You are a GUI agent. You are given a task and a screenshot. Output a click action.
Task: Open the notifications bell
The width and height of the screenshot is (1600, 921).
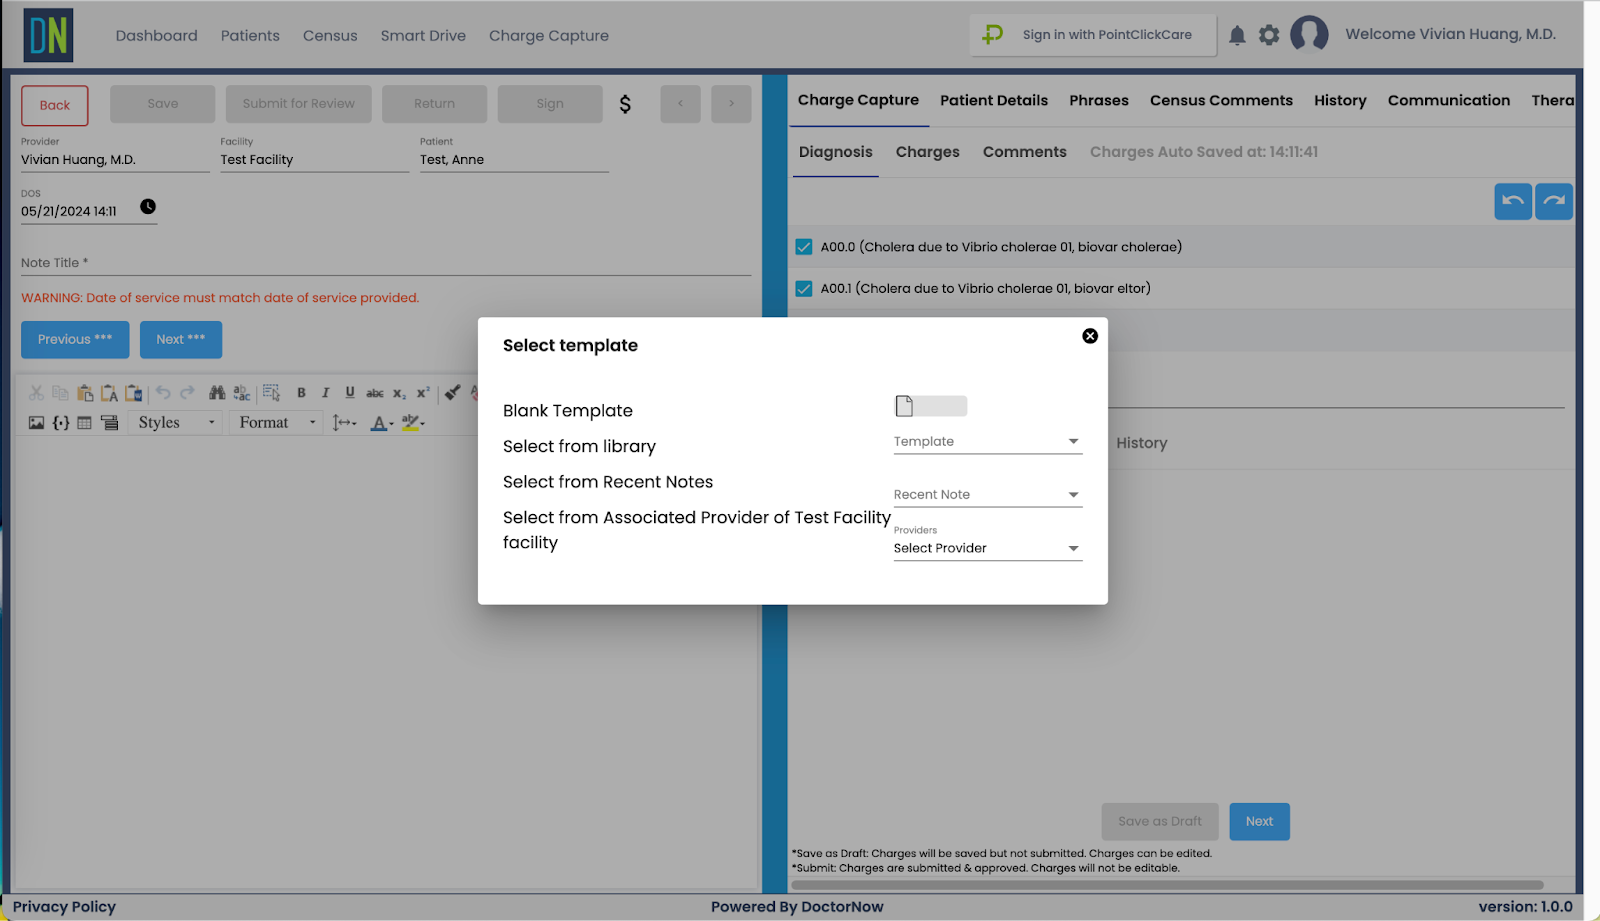coord(1237,36)
